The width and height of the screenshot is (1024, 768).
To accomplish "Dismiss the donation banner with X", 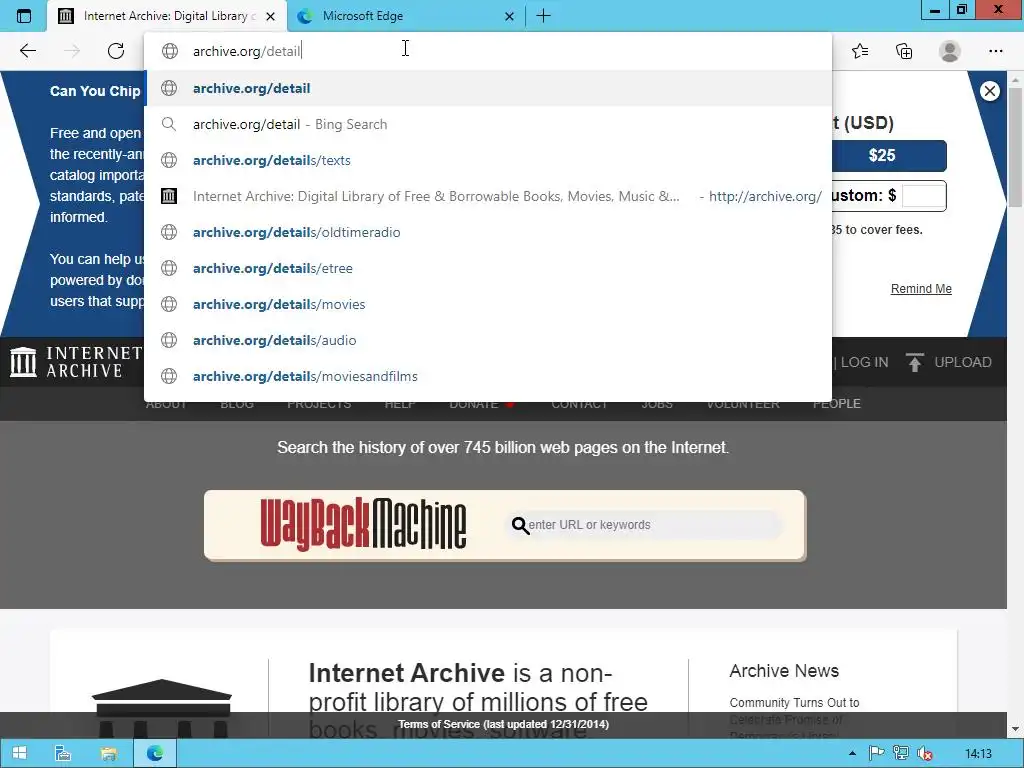I will (x=989, y=91).
